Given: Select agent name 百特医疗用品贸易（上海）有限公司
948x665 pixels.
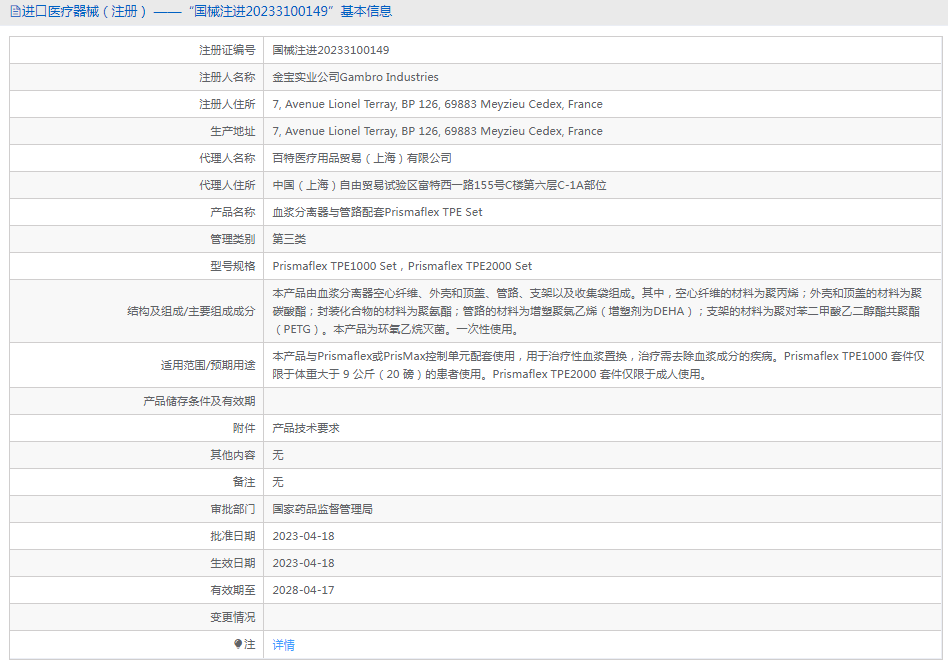Looking at the screenshot, I should pyautogui.click(x=362, y=158).
